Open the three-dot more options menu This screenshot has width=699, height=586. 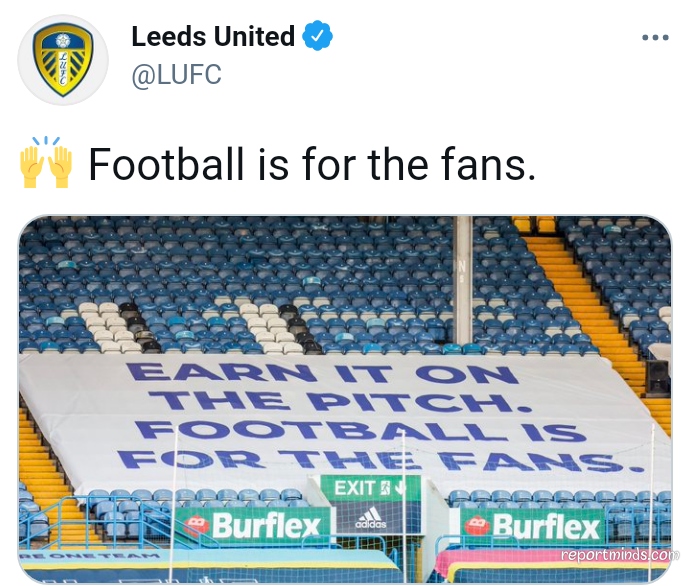click(x=655, y=37)
